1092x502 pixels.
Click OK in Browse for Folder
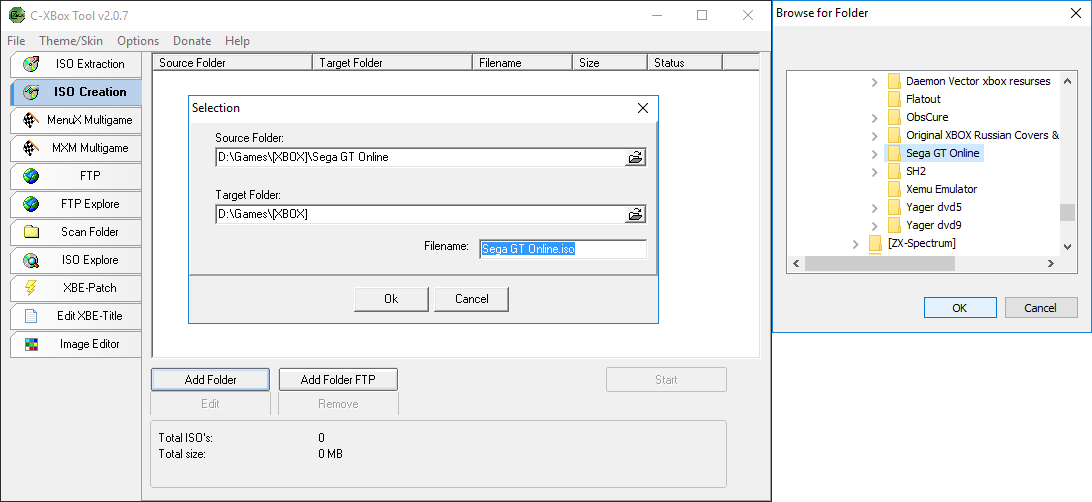click(x=960, y=308)
